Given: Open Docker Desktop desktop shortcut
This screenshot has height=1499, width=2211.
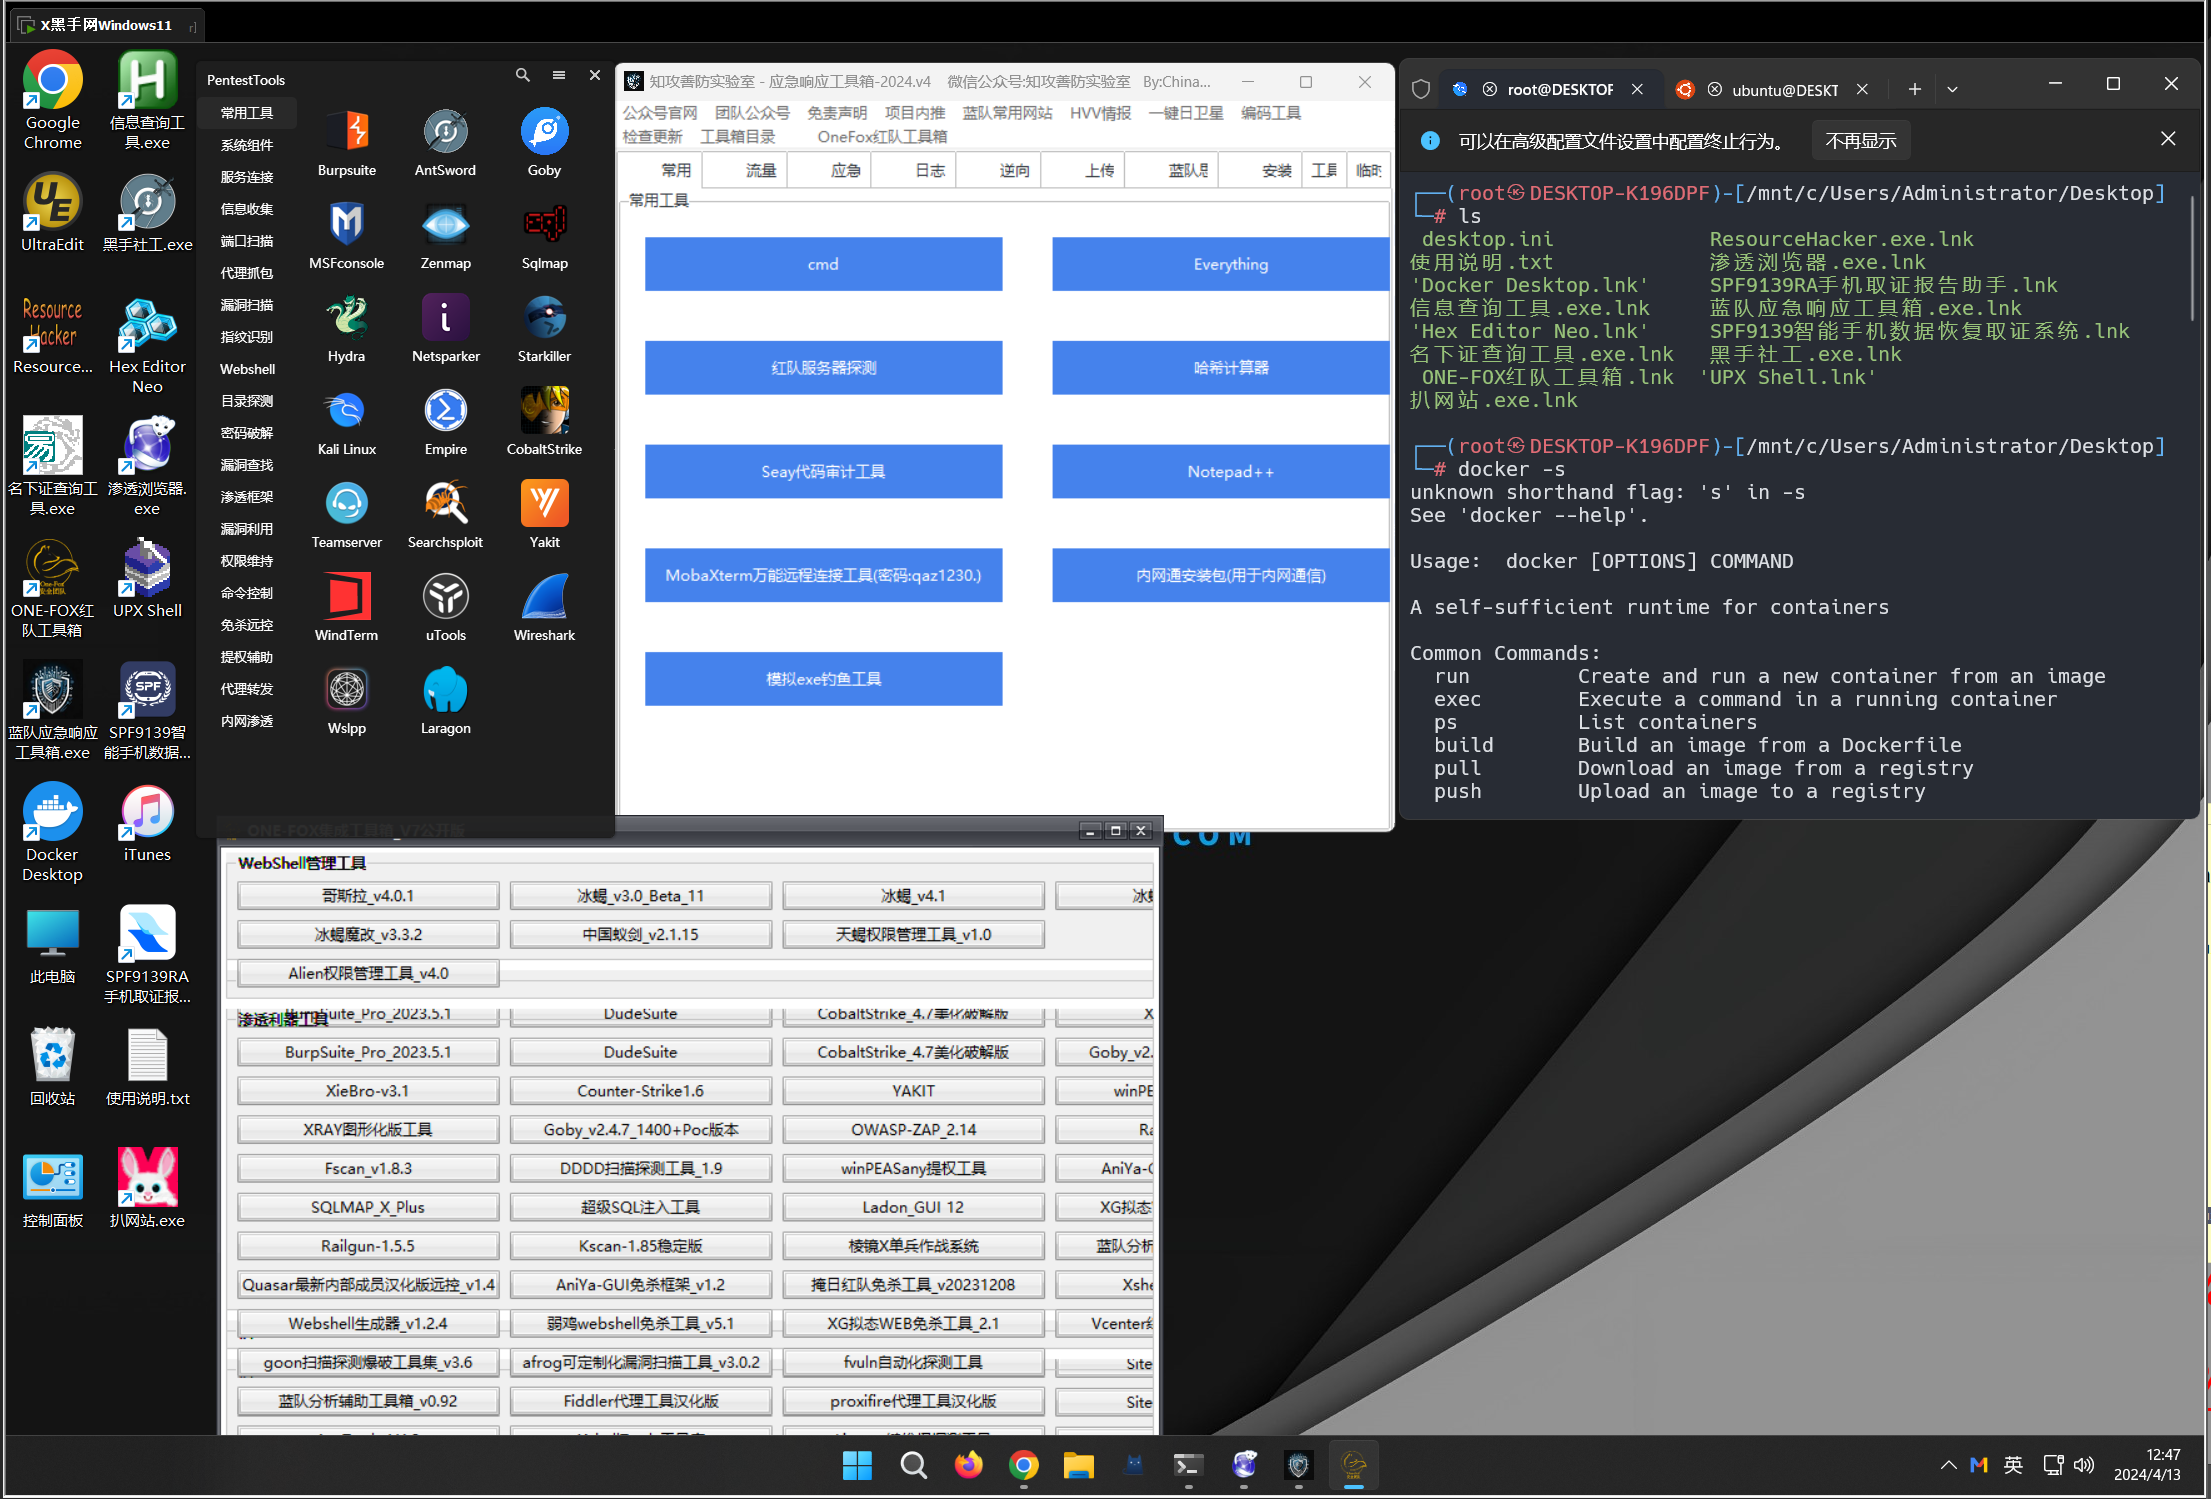Looking at the screenshot, I should point(52,832).
